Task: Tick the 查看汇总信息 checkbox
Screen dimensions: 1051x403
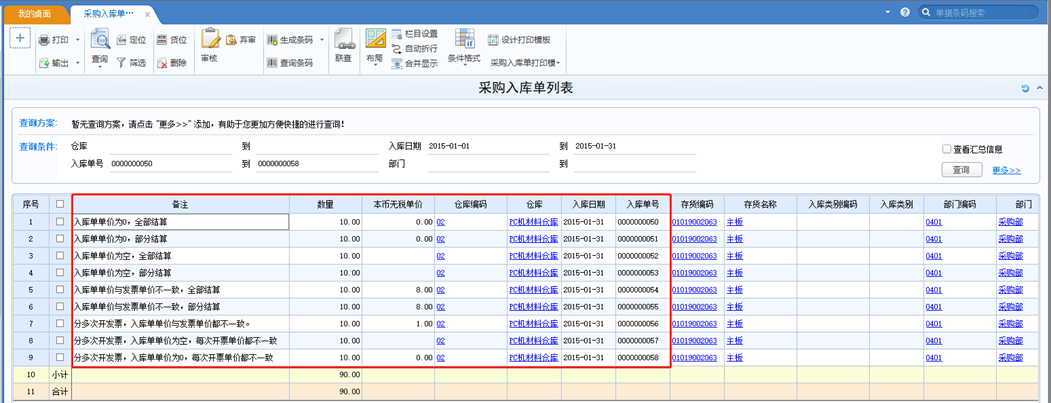Action: [946, 149]
